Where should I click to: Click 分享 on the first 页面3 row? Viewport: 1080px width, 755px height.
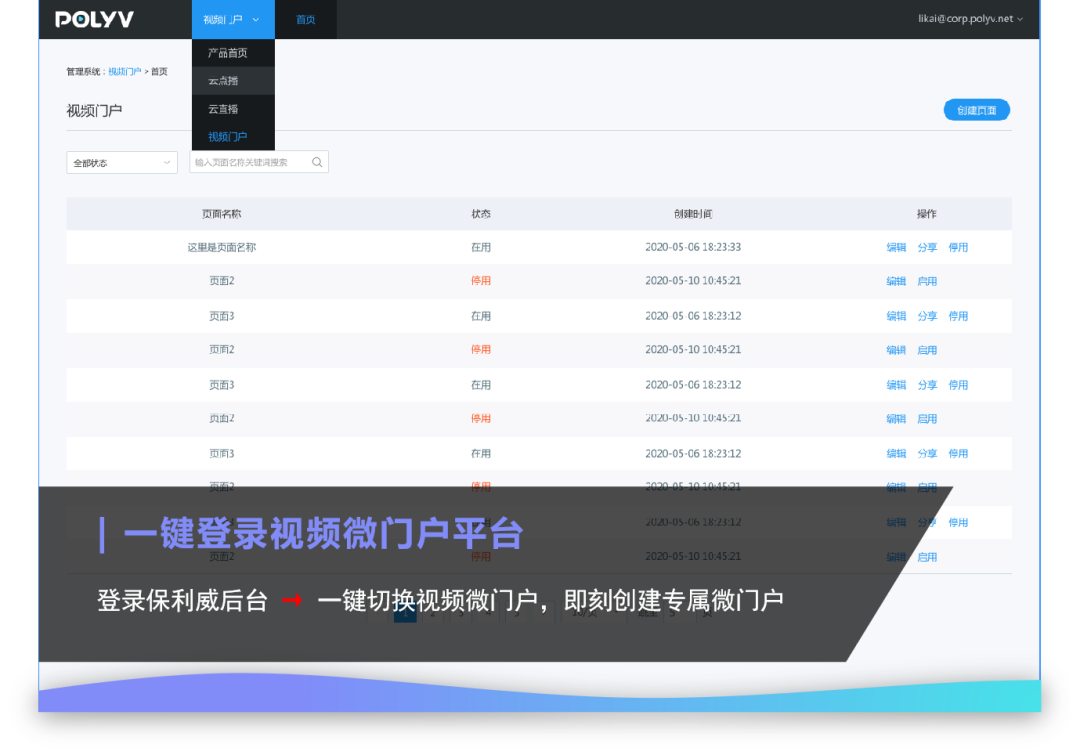(927, 316)
